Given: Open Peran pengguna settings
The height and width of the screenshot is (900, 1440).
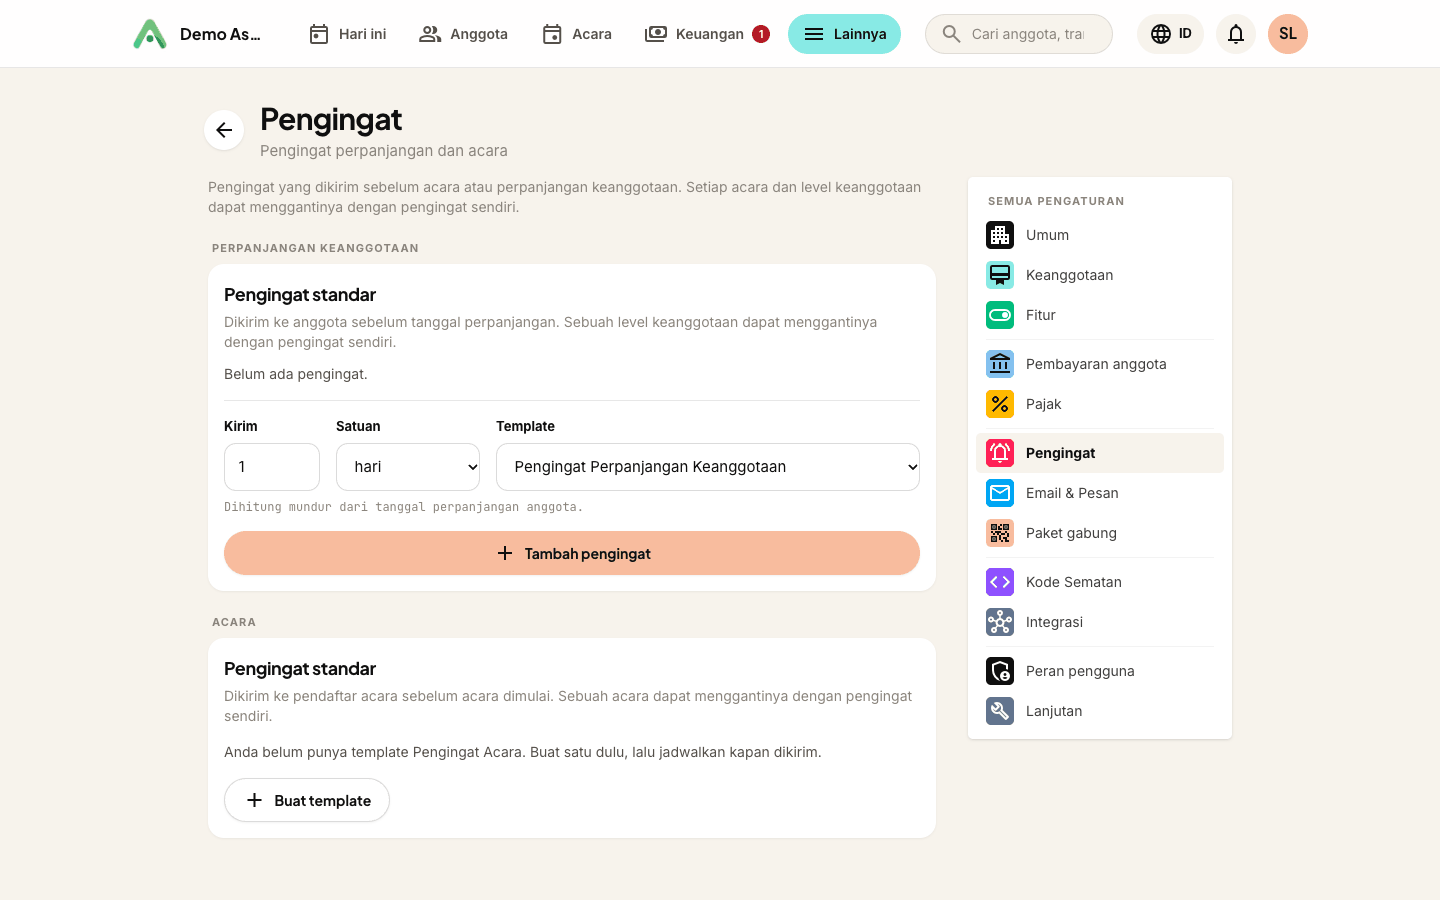Looking at the screenshot, I should point(1100,671).
